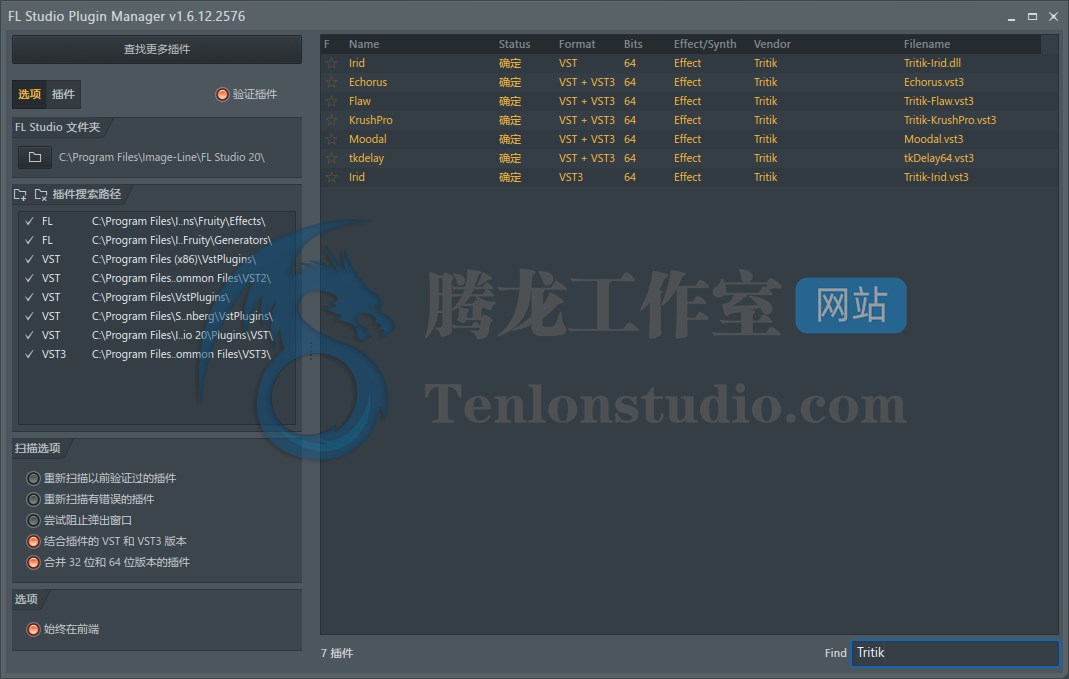The image size is (1069, 679).
Task: Click filename Tritik-Irid.vst3
Action: [935, 178]
